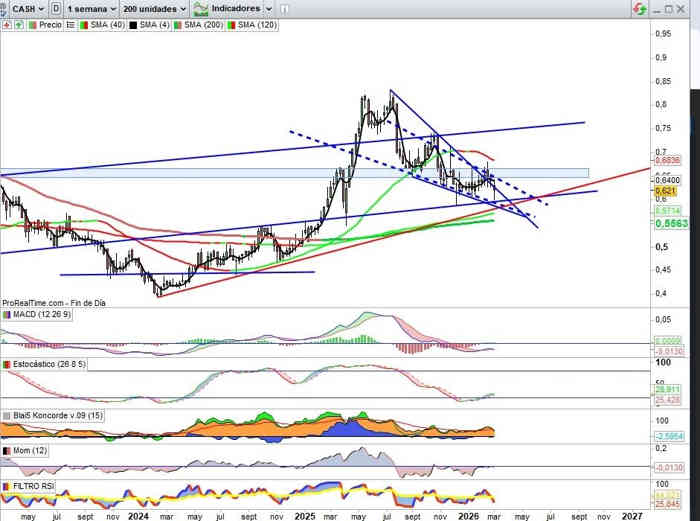Click the red-green refresh sync icon
Screen dimensions: 700x521
638,8
